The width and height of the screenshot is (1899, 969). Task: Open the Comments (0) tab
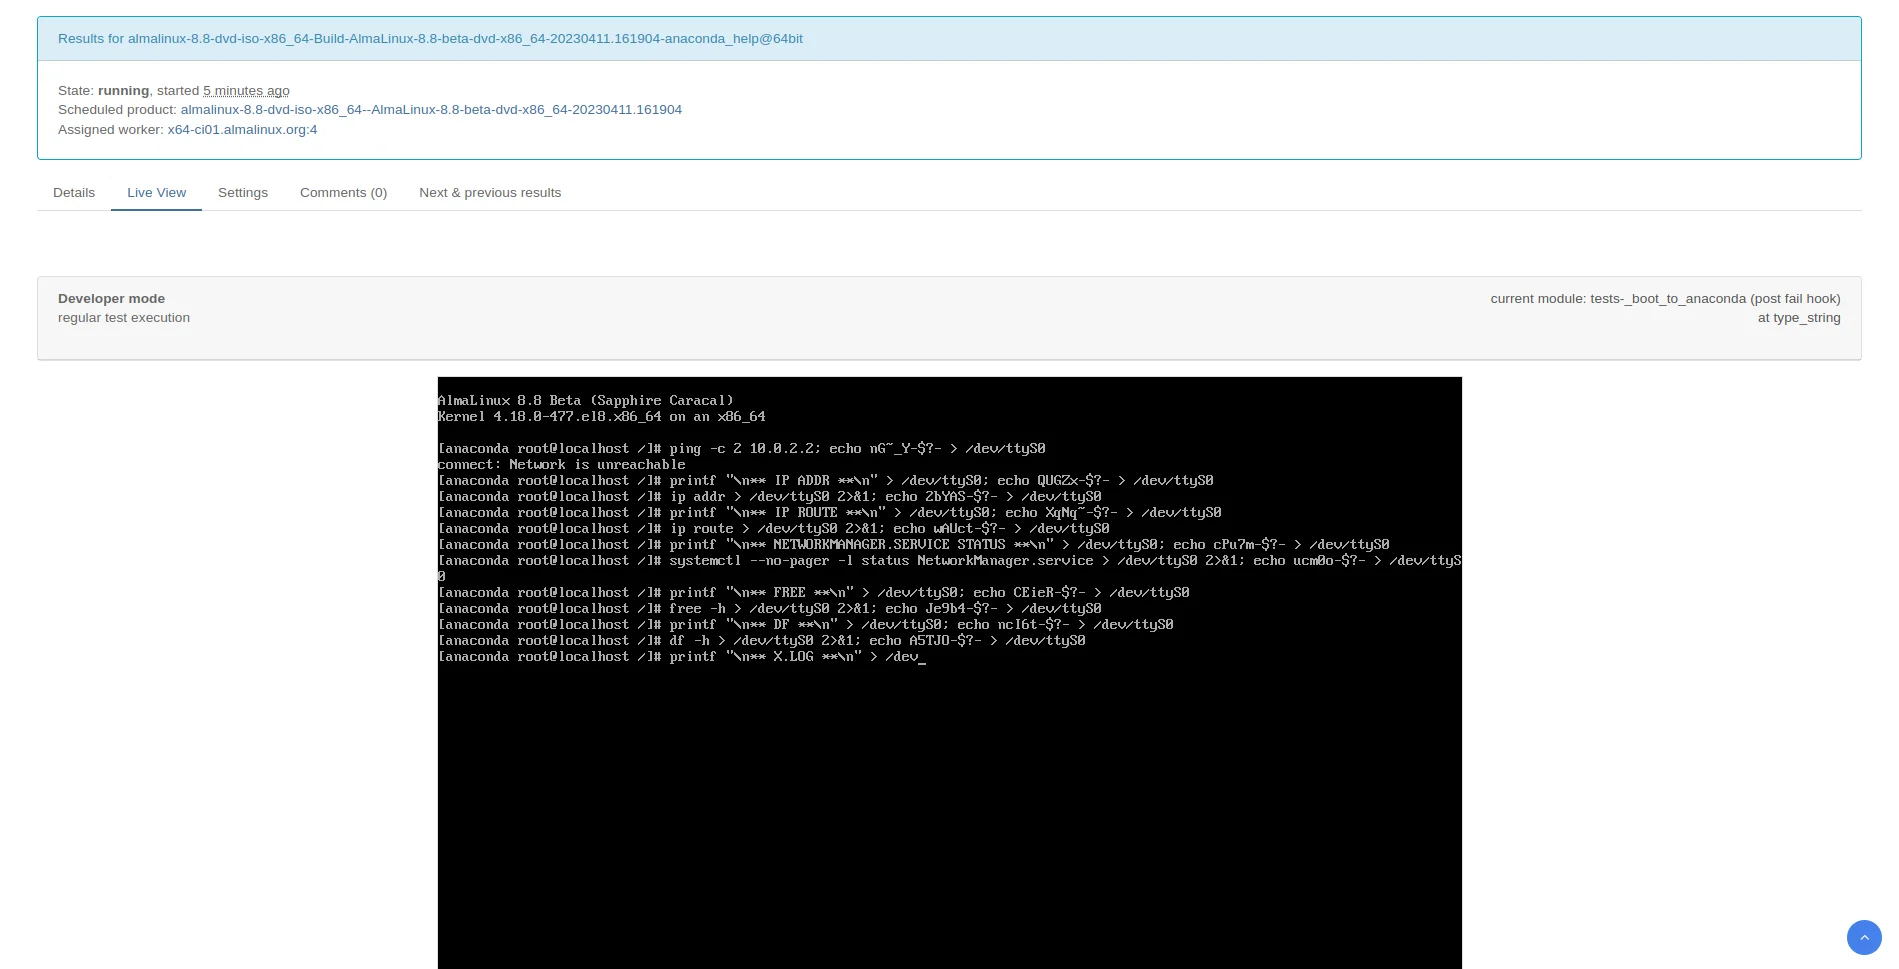point(343,193)
